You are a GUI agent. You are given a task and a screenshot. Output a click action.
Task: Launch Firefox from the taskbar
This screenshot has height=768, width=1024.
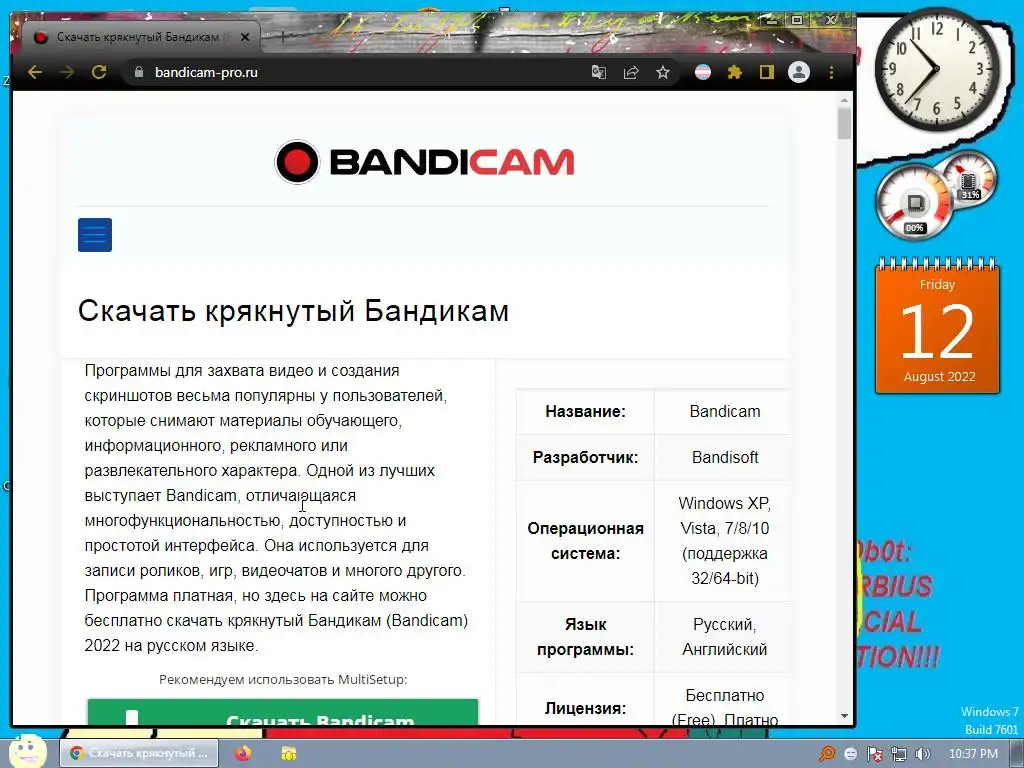coord(243,753)
